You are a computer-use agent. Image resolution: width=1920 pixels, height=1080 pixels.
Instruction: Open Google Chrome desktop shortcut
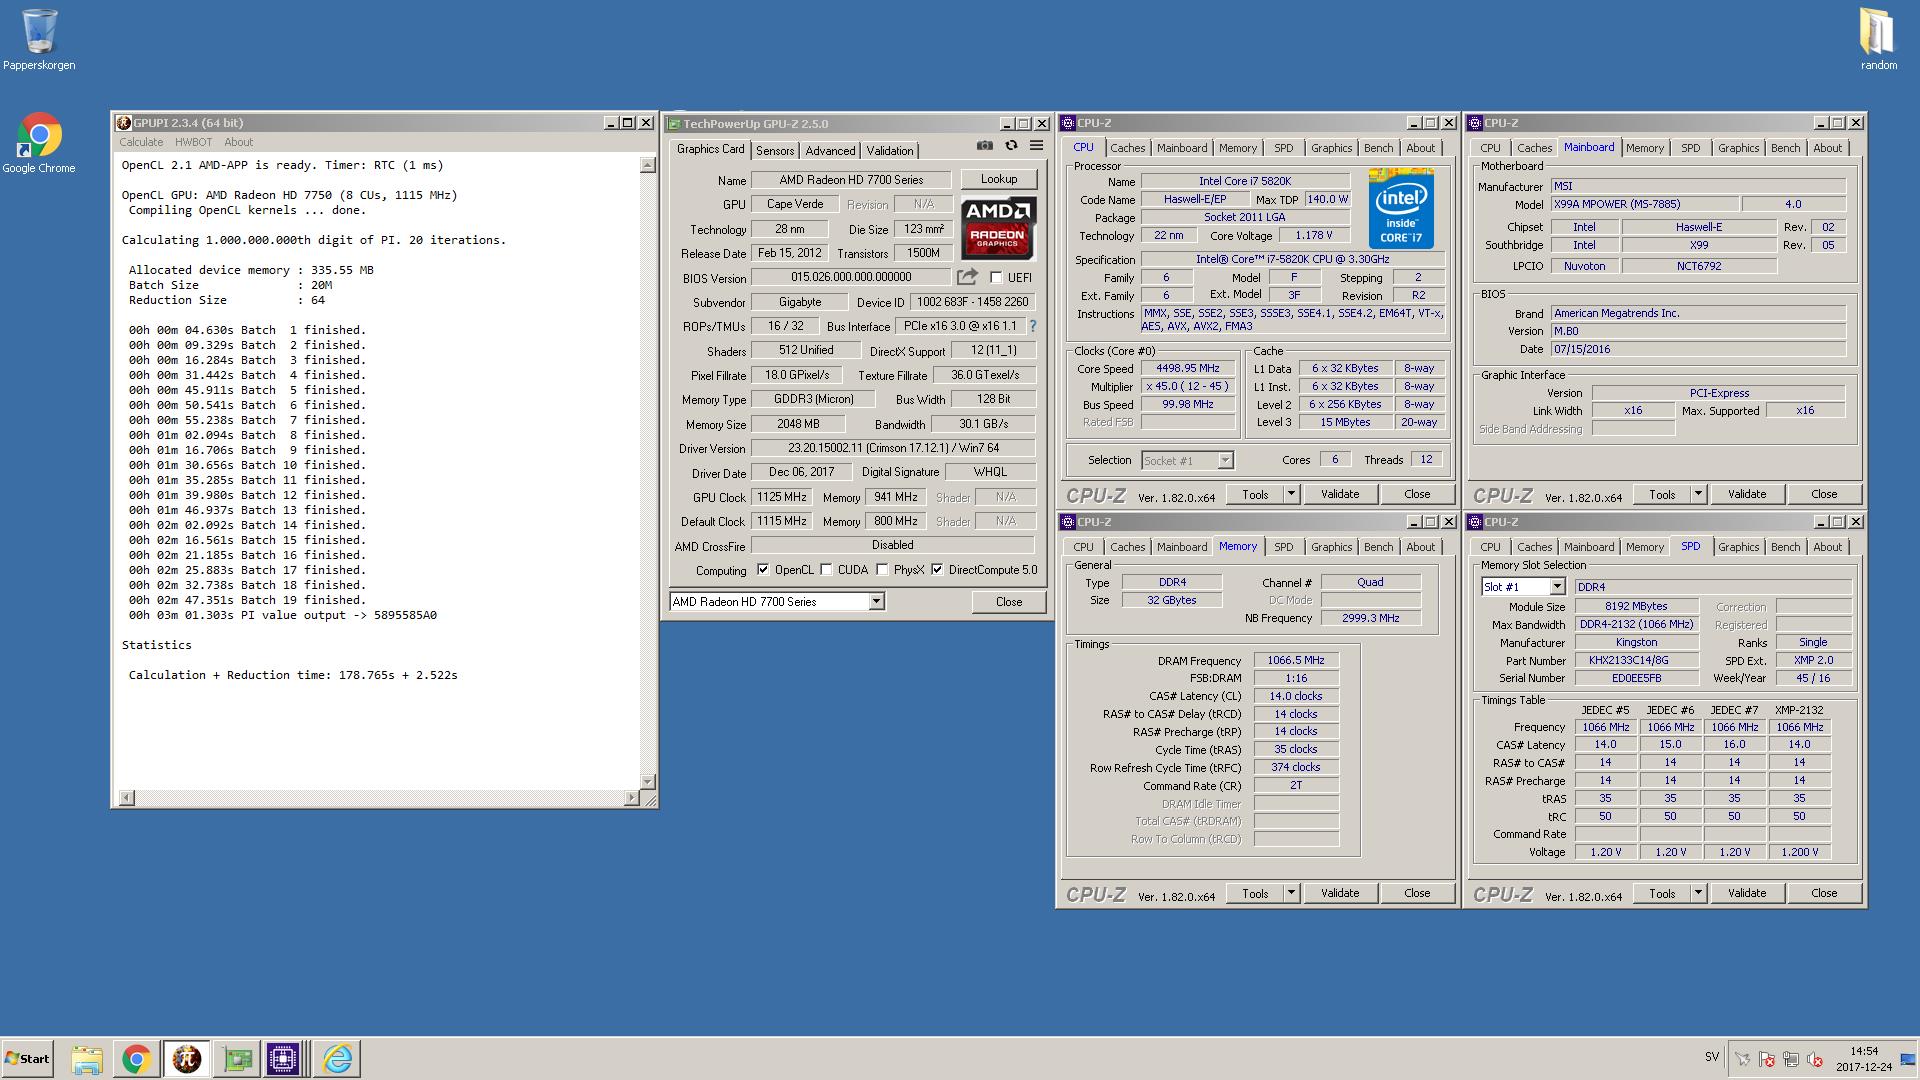39,143
